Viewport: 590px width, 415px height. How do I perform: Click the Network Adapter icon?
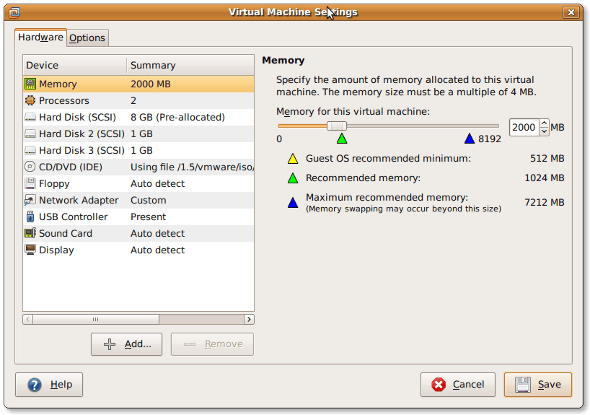coord(30,200)
